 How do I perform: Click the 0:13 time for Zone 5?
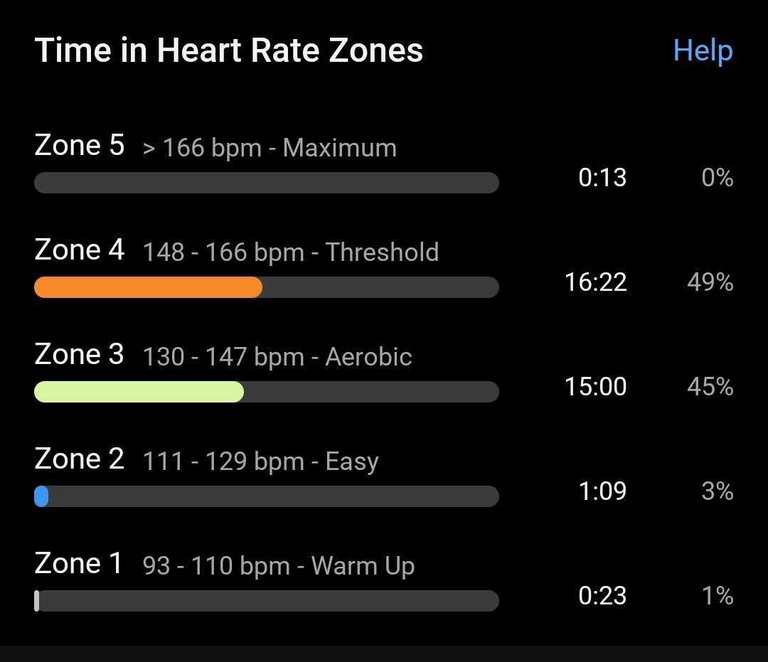pyautogui.click(x=602, y=178)
